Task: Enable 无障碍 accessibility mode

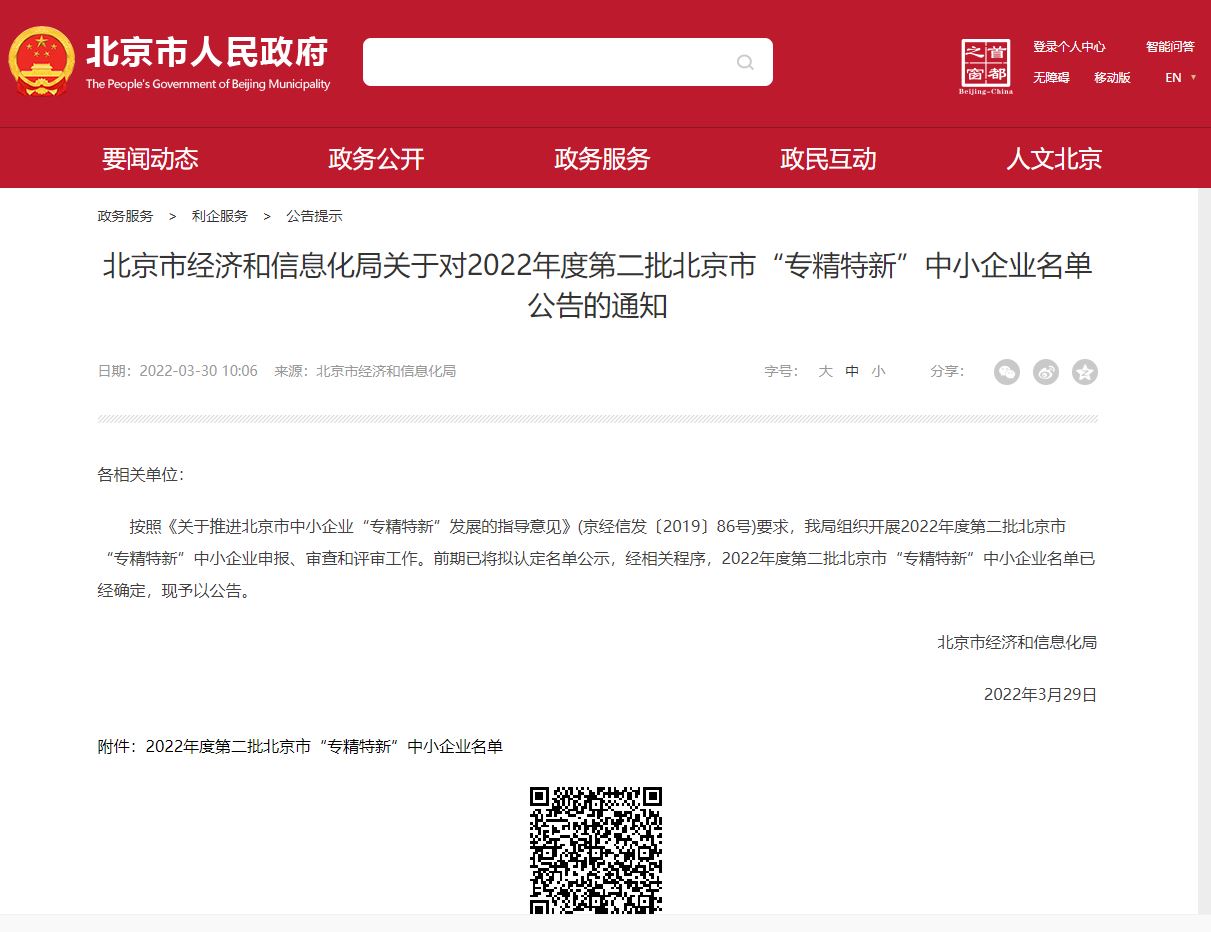Action: click(1051, 78)
